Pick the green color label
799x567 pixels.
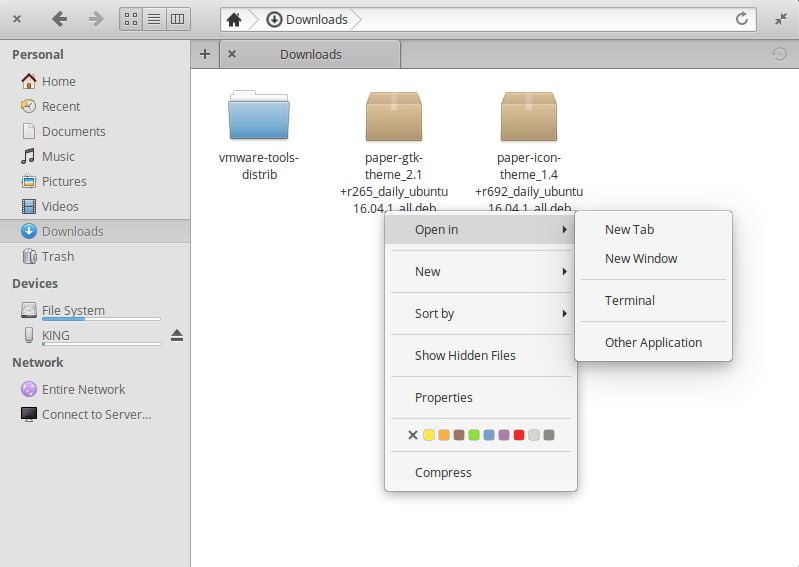tap(474, 435)
